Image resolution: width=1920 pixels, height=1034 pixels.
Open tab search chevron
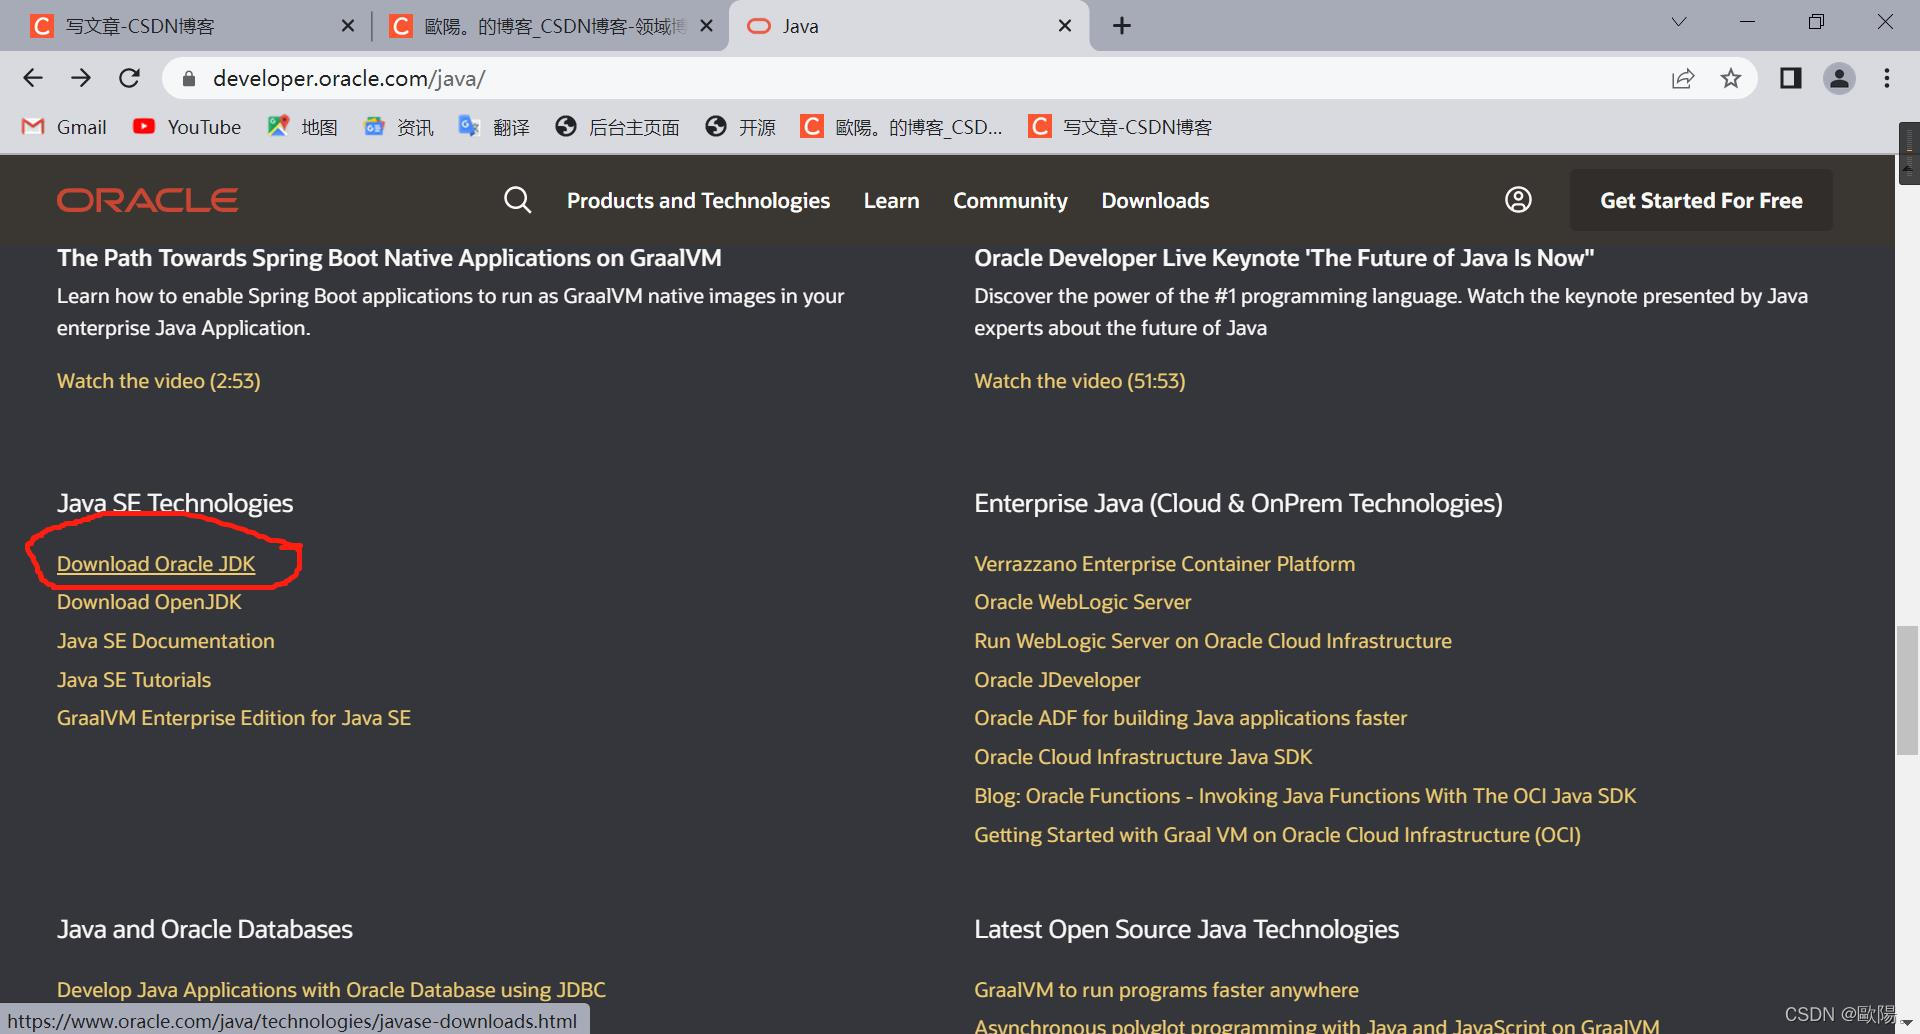coord(1679,22)
